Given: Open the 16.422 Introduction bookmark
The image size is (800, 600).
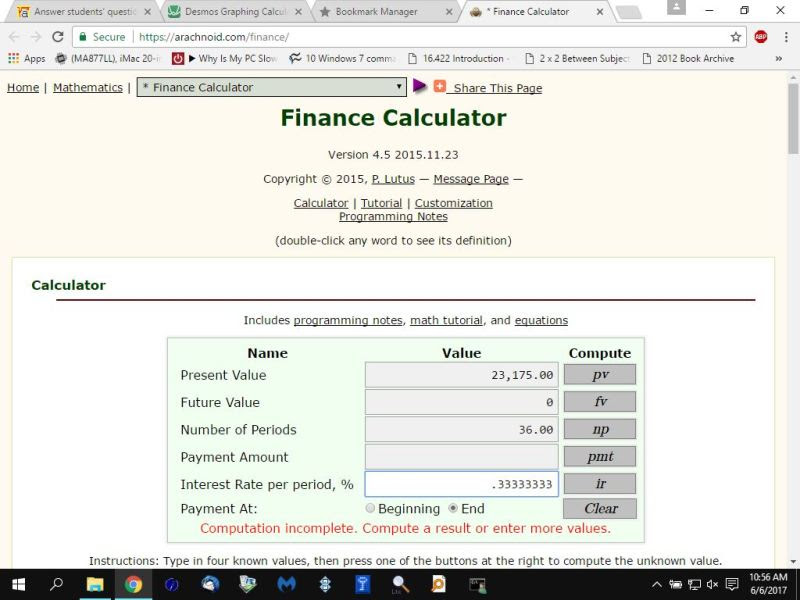Looking at the screenshot, I should point(458,59).
